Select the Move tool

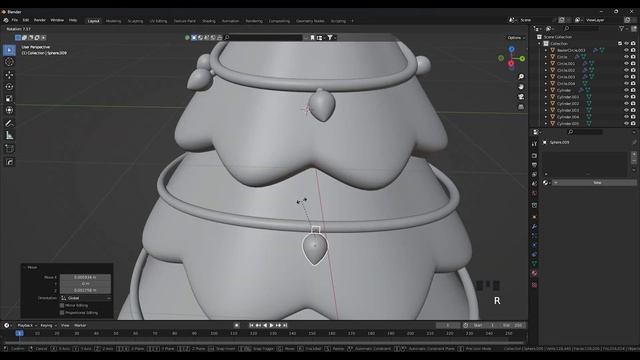coord(9,75)
